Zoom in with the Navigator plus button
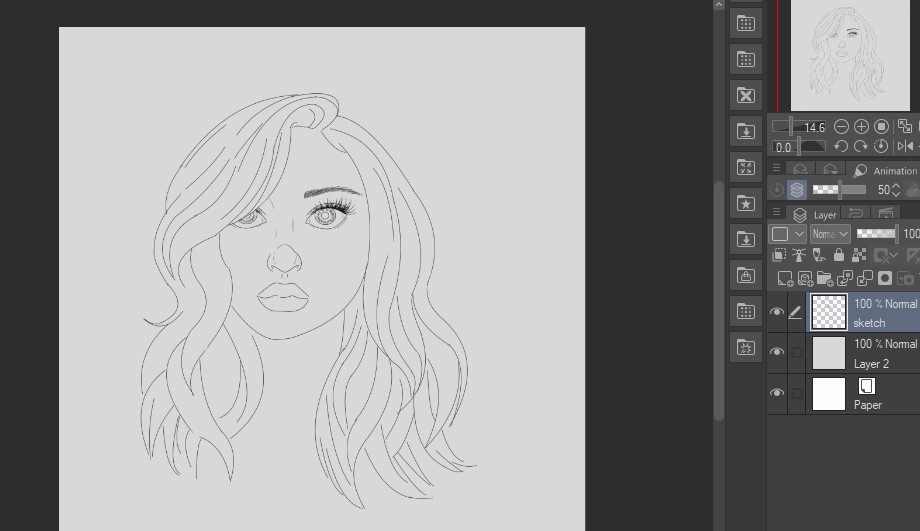Image resolution: width=920 pixels, height=531 pixels. pyautogui.click(x=861, y=127)
